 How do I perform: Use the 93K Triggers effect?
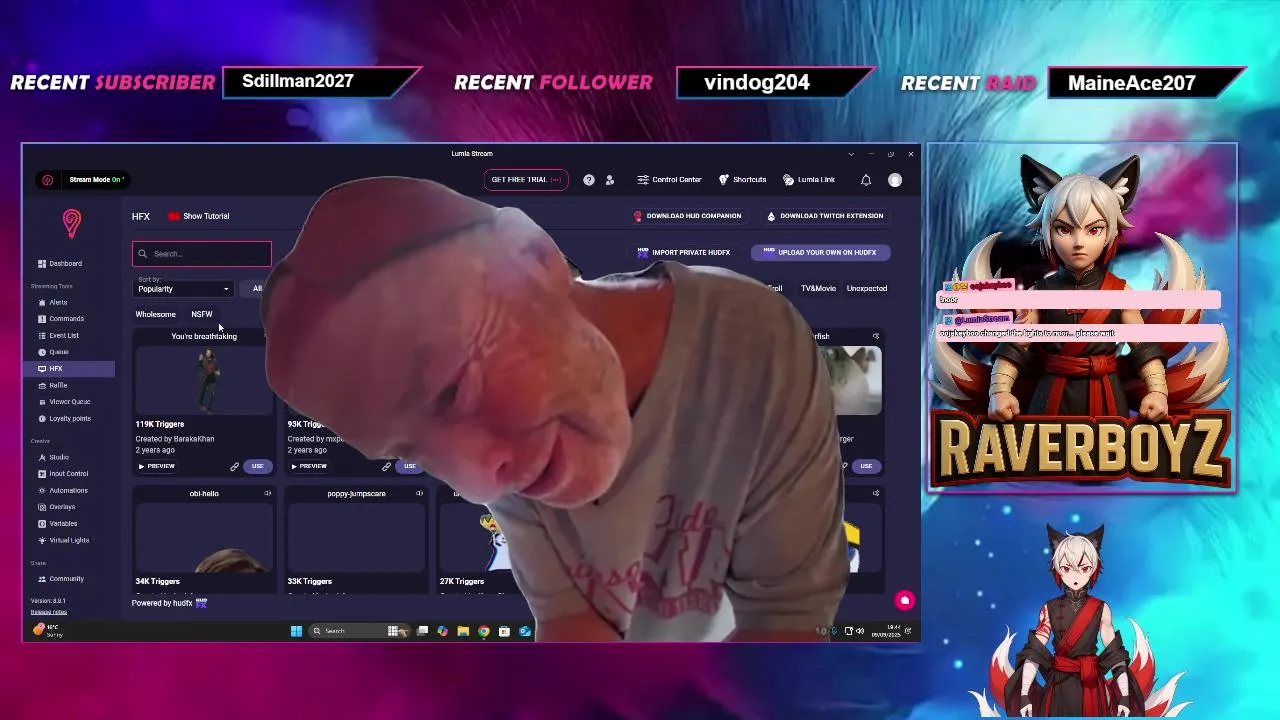410,466
